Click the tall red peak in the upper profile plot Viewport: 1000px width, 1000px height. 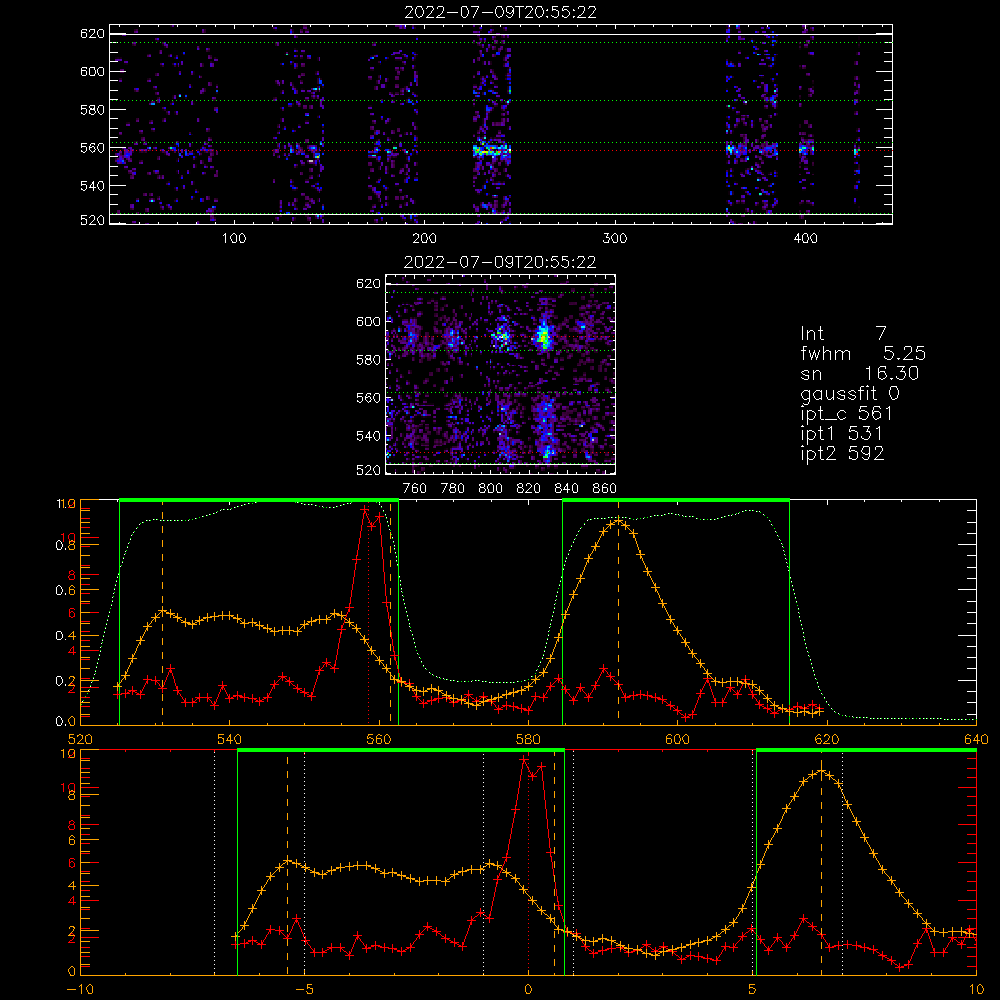(x=365, y=510)
